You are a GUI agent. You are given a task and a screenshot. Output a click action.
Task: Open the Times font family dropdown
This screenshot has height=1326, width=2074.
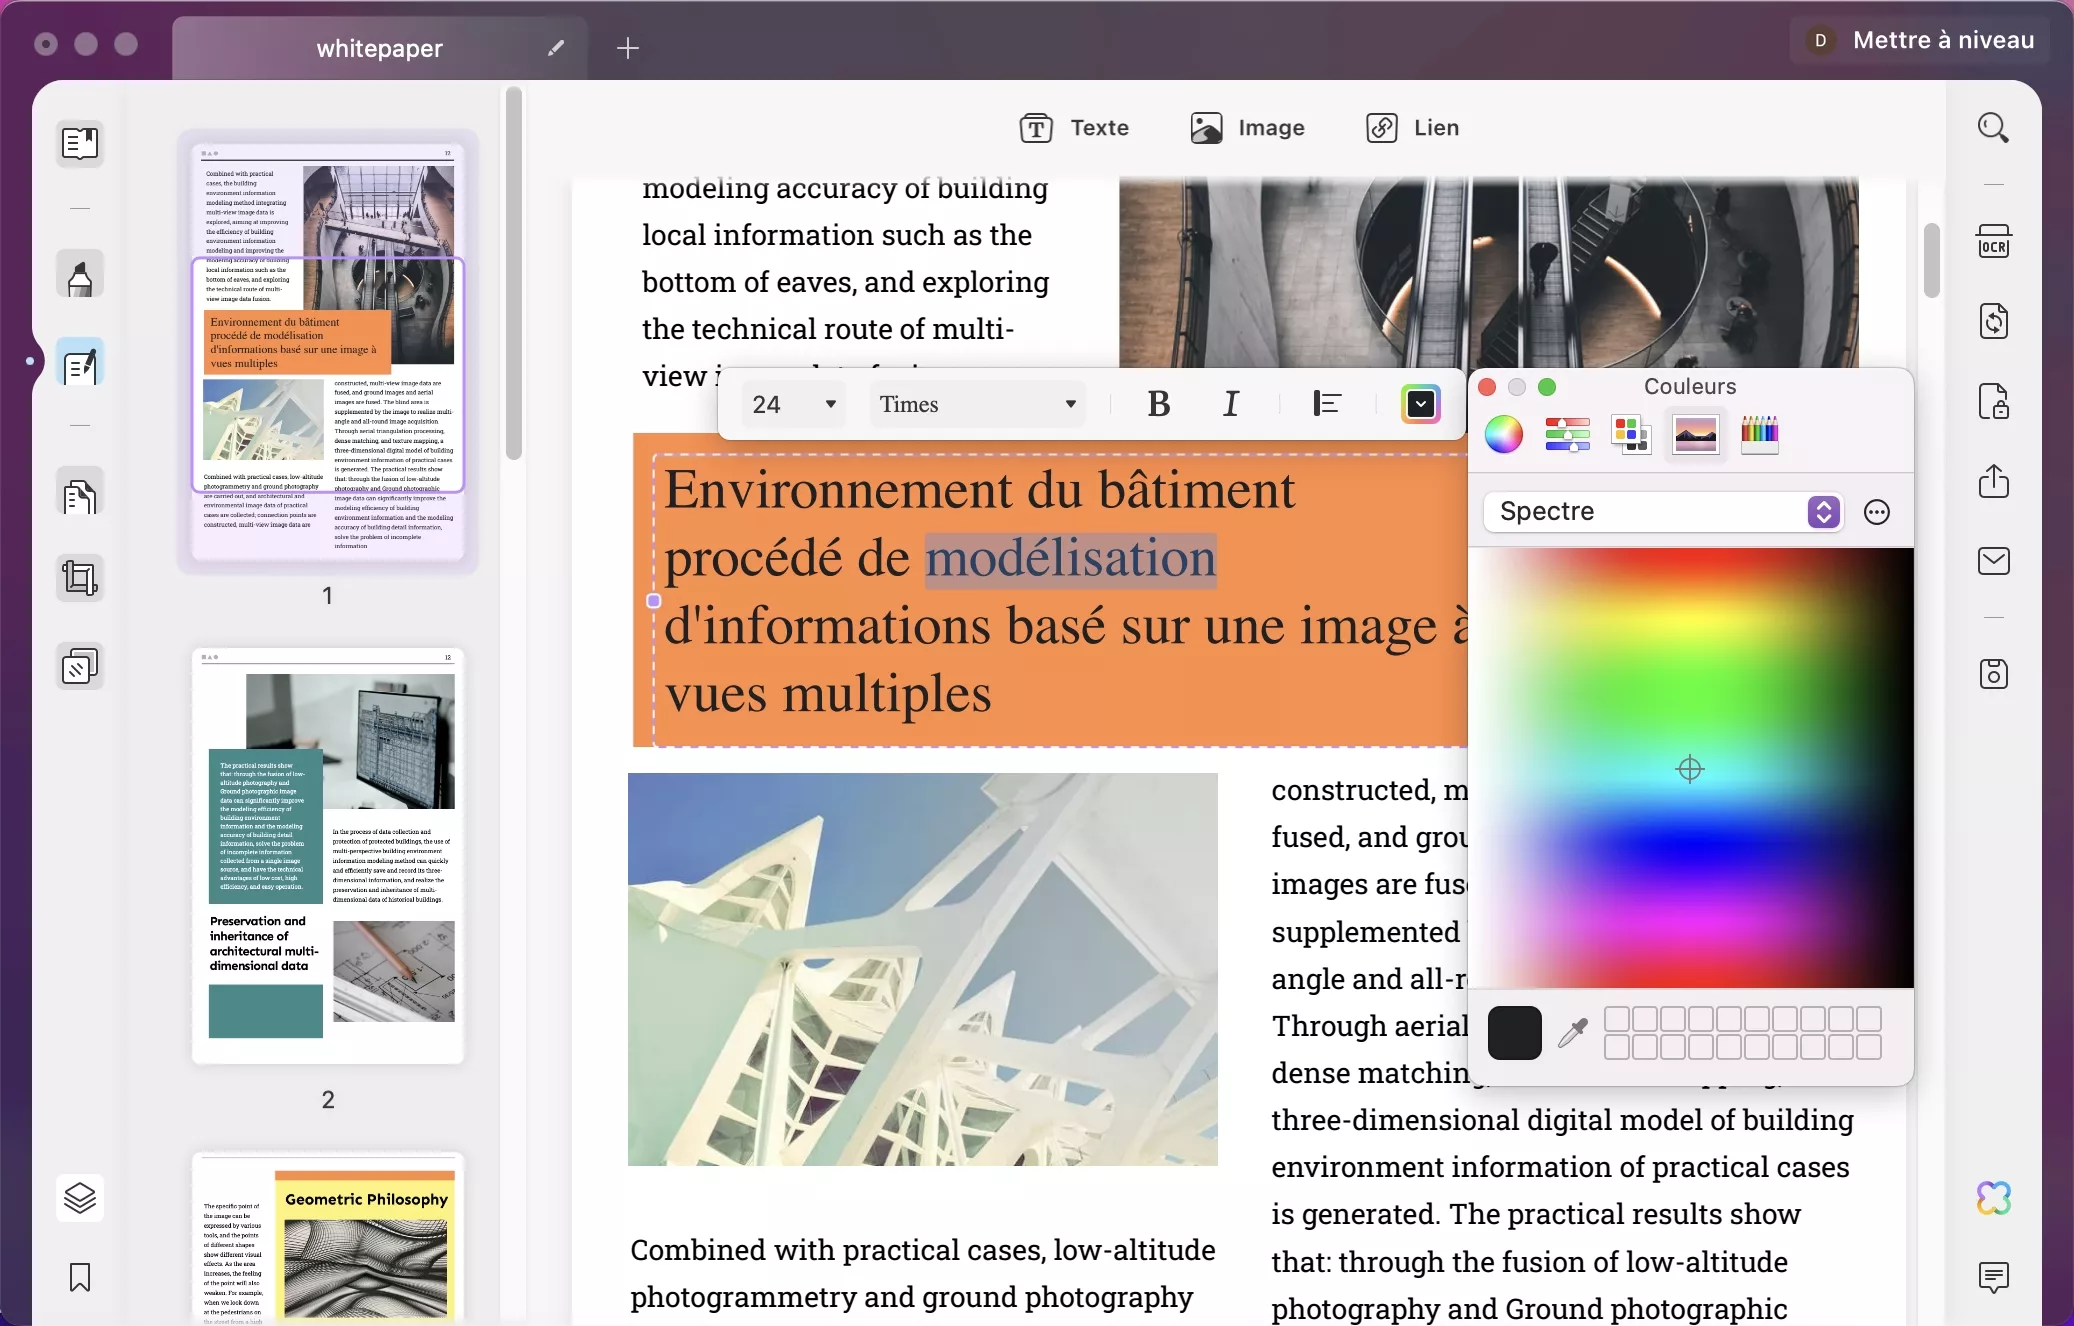coord(977,404)
